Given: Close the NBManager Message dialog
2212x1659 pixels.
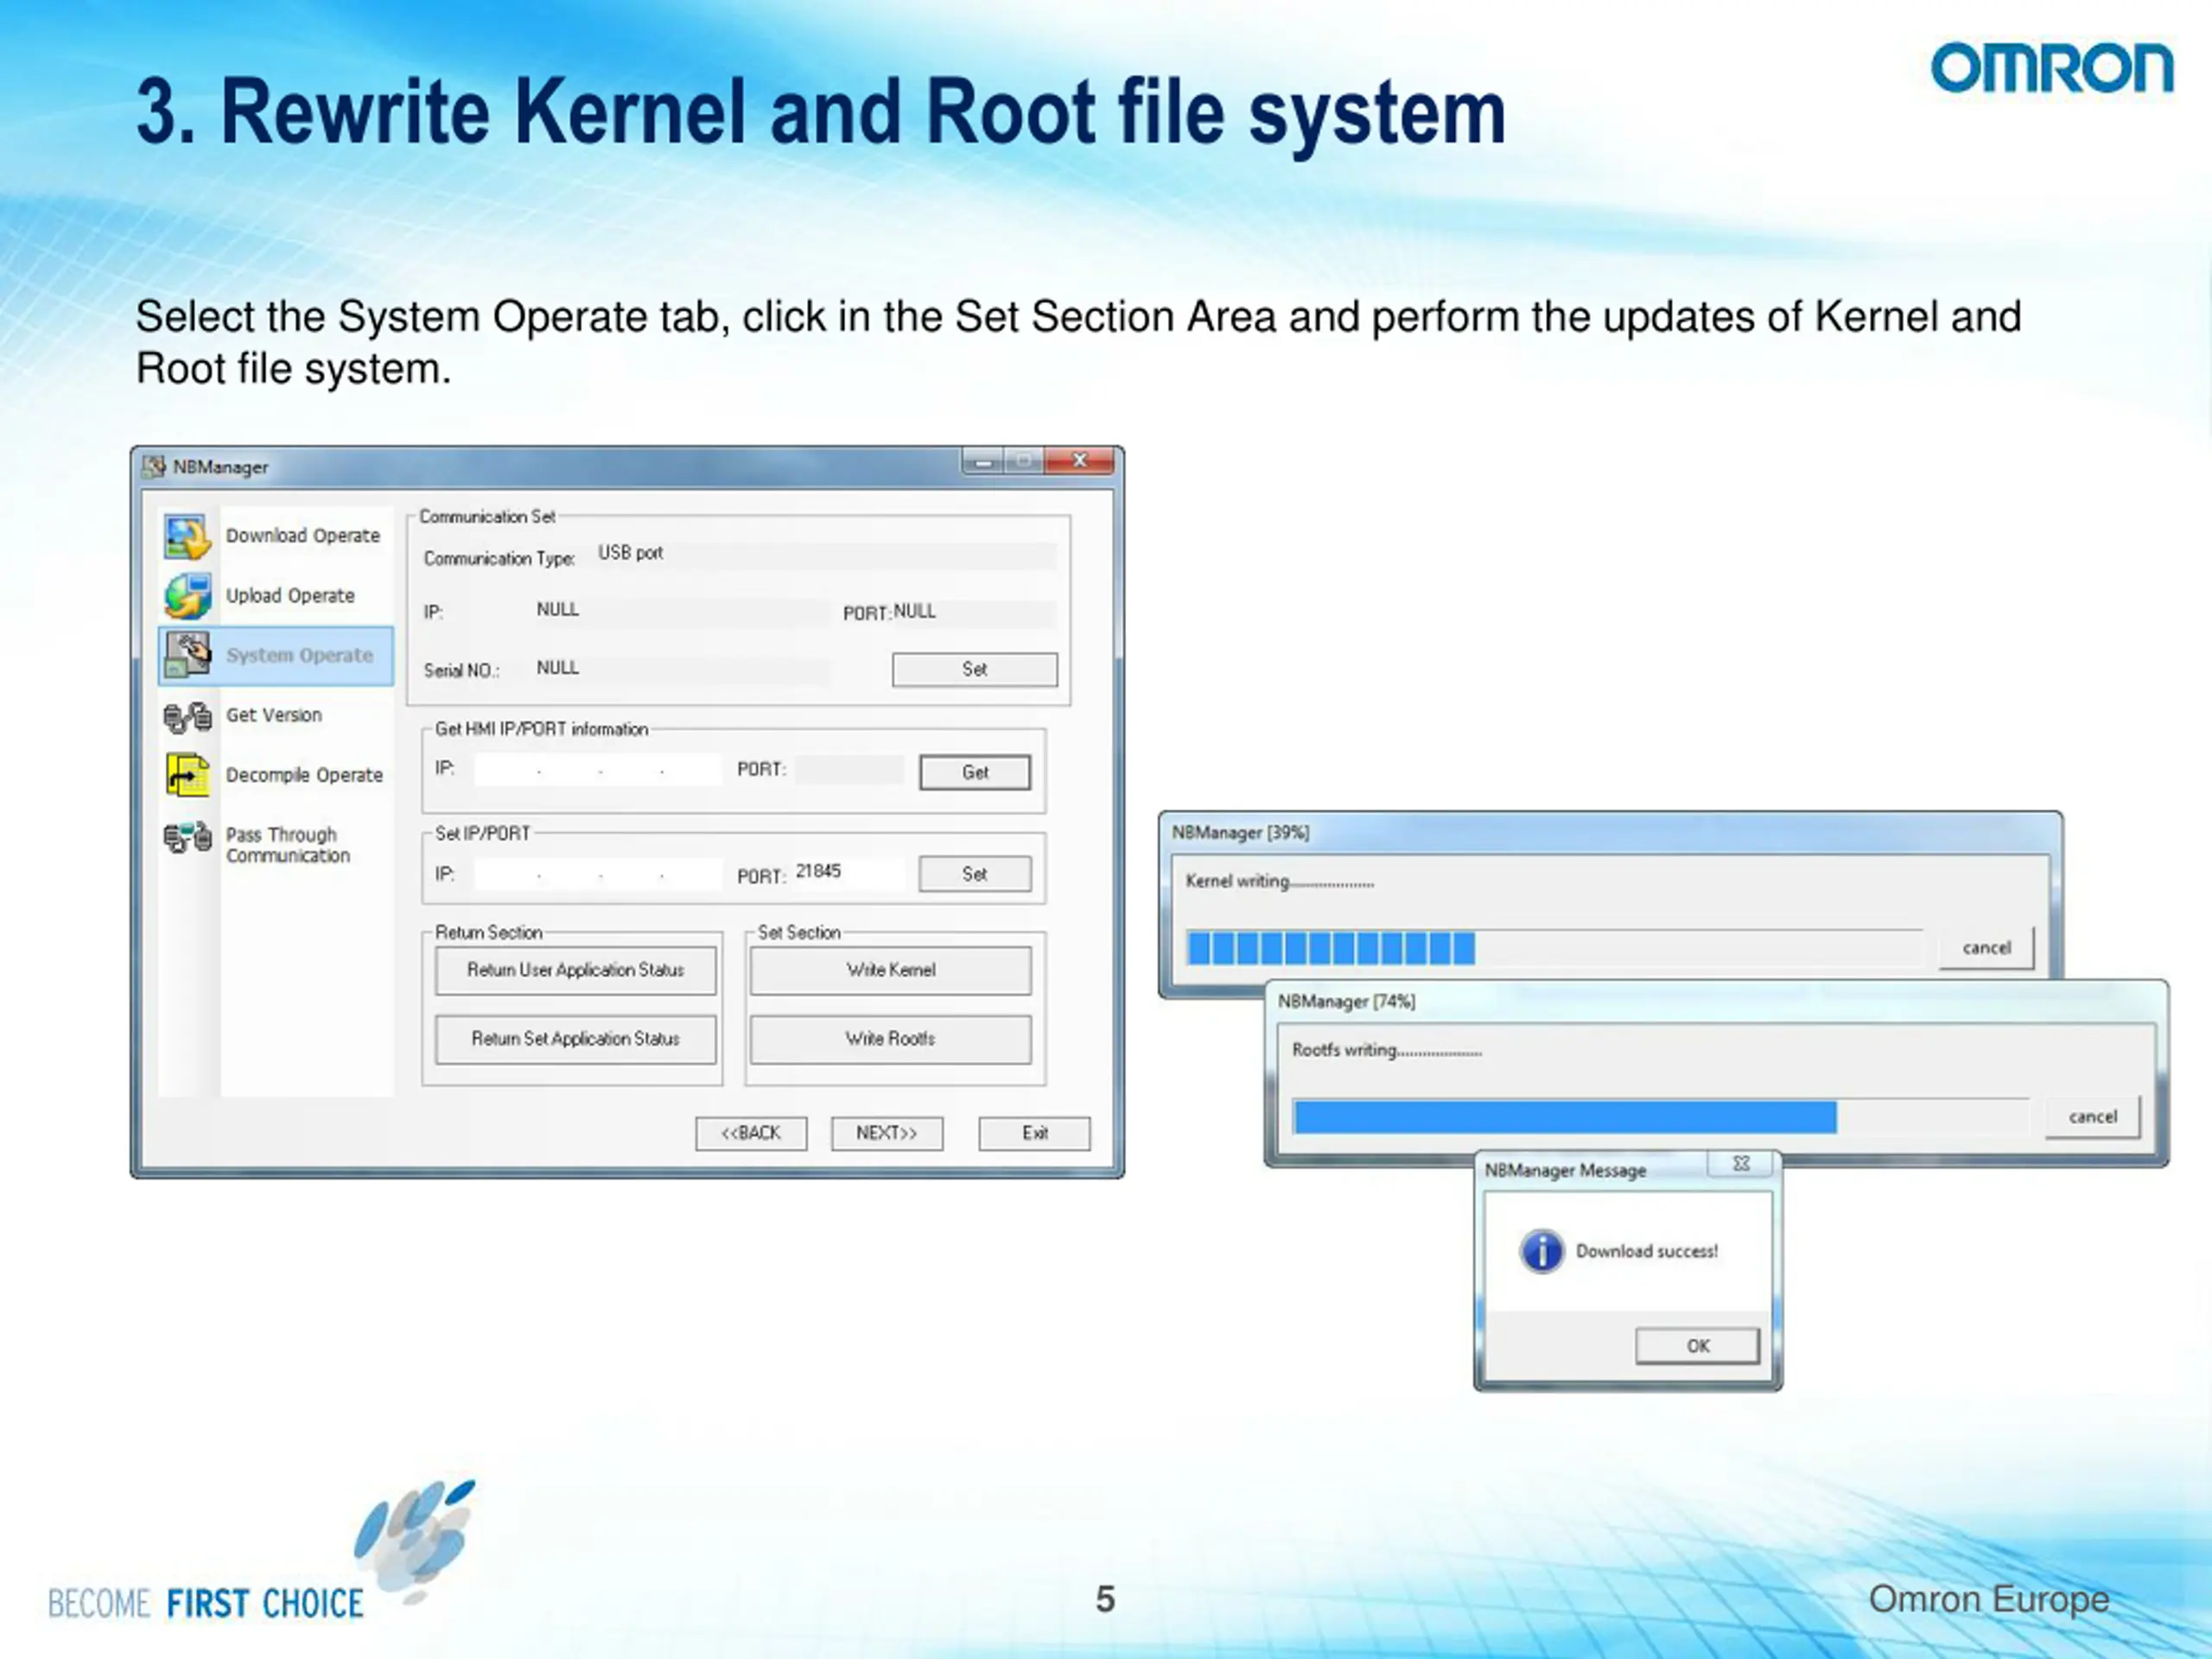Looking at the screenshot, I should (x=1741, y=1164).
